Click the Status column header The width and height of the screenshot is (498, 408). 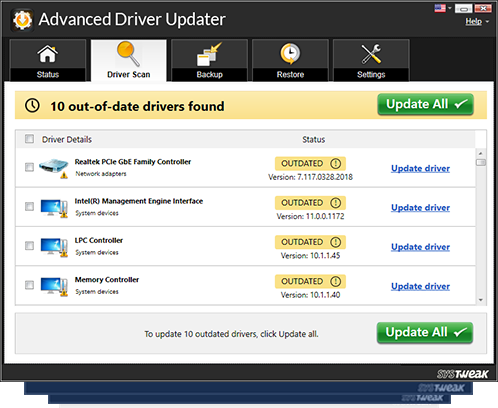click(313, 139)
